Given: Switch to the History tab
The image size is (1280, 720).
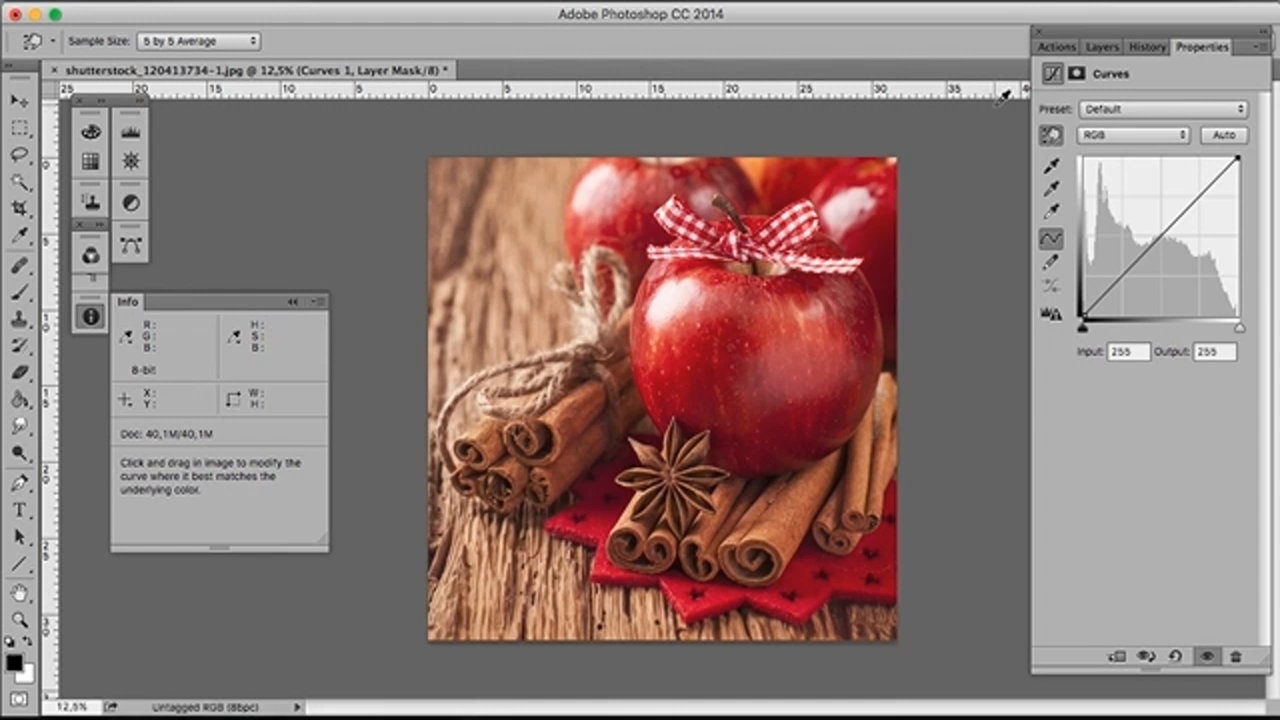Looking at the screenshot, I should (1147, 47).
